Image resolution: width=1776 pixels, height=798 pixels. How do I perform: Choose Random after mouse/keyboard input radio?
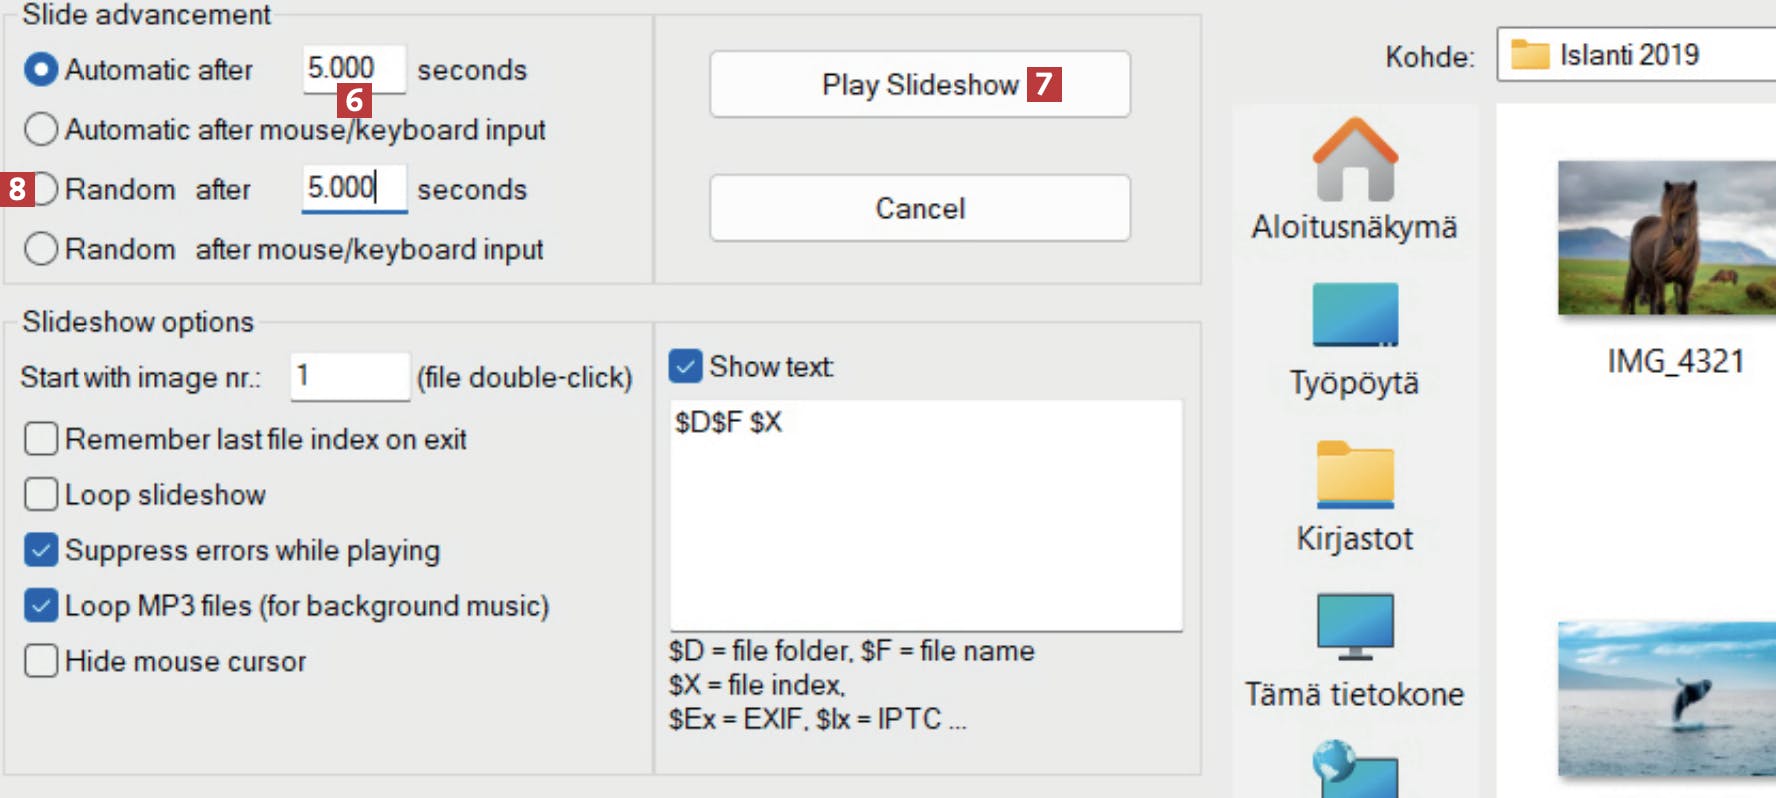click(41, 248)
